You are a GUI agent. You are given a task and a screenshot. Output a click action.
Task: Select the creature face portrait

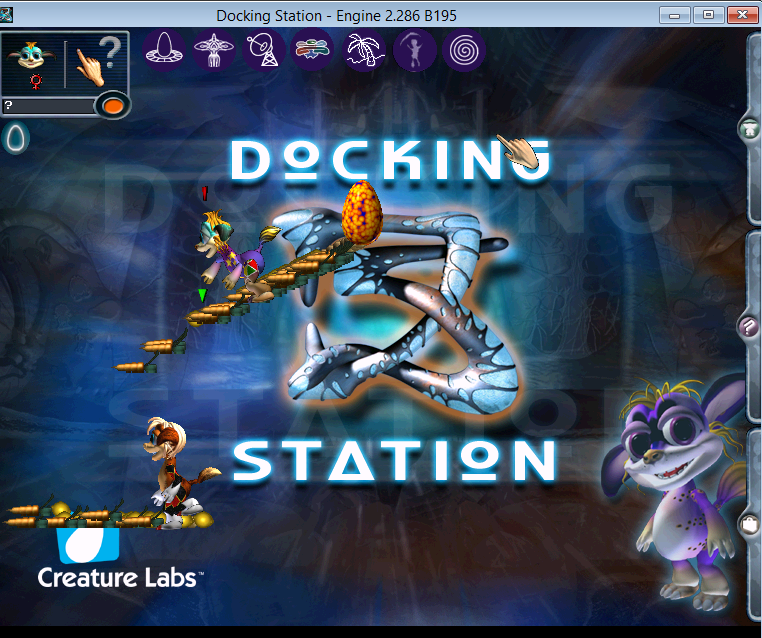[x=31, y=62]
